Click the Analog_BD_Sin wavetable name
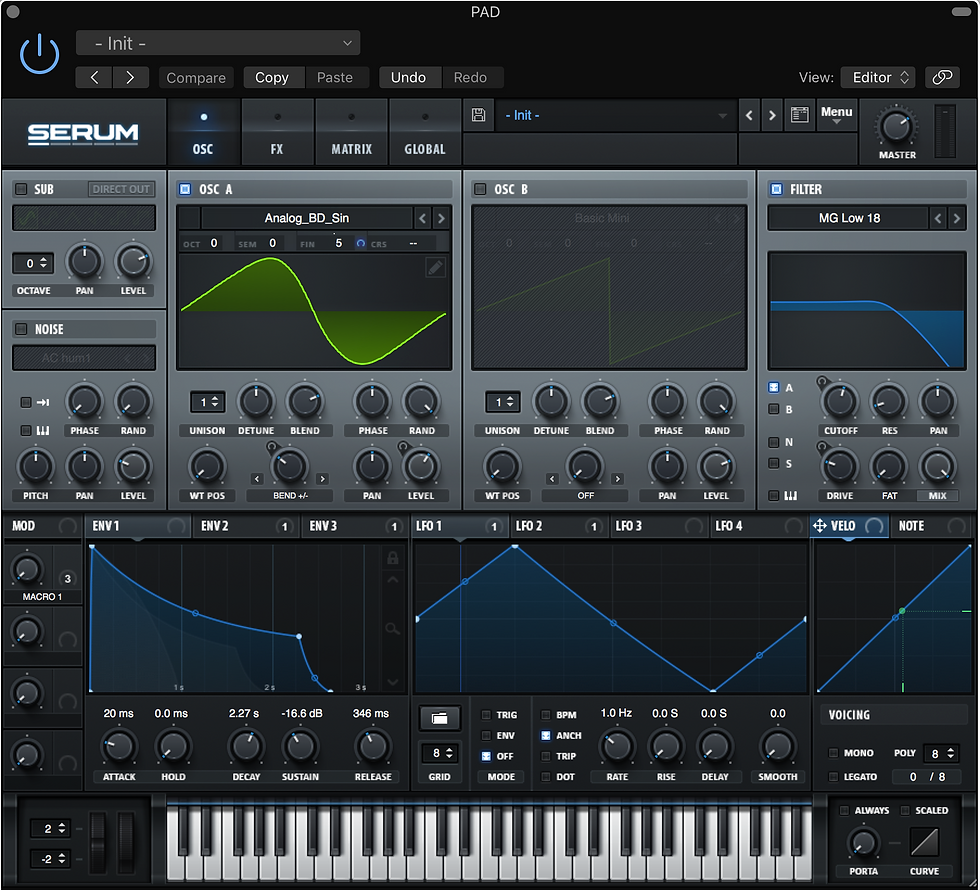 (306, 218)
